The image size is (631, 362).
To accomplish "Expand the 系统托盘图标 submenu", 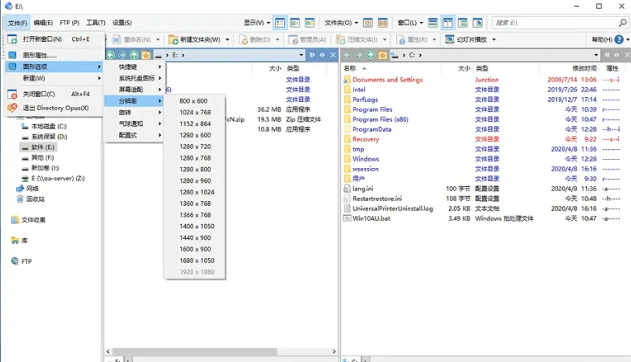I will [134, 78].
